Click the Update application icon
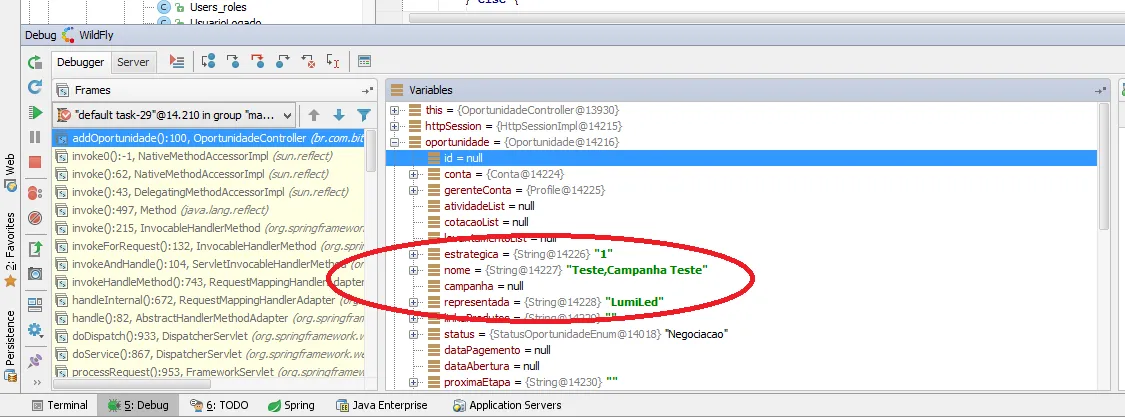Image resolution: width=1125 pixels, height=418 pixels. point(35,87)
